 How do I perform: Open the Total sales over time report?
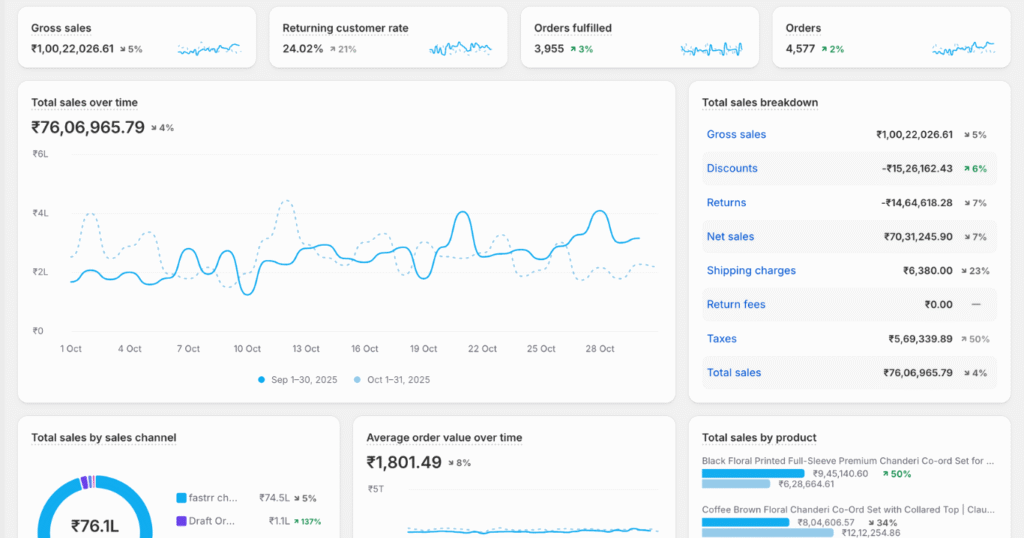pyautogui.click(x=84, y=103)
